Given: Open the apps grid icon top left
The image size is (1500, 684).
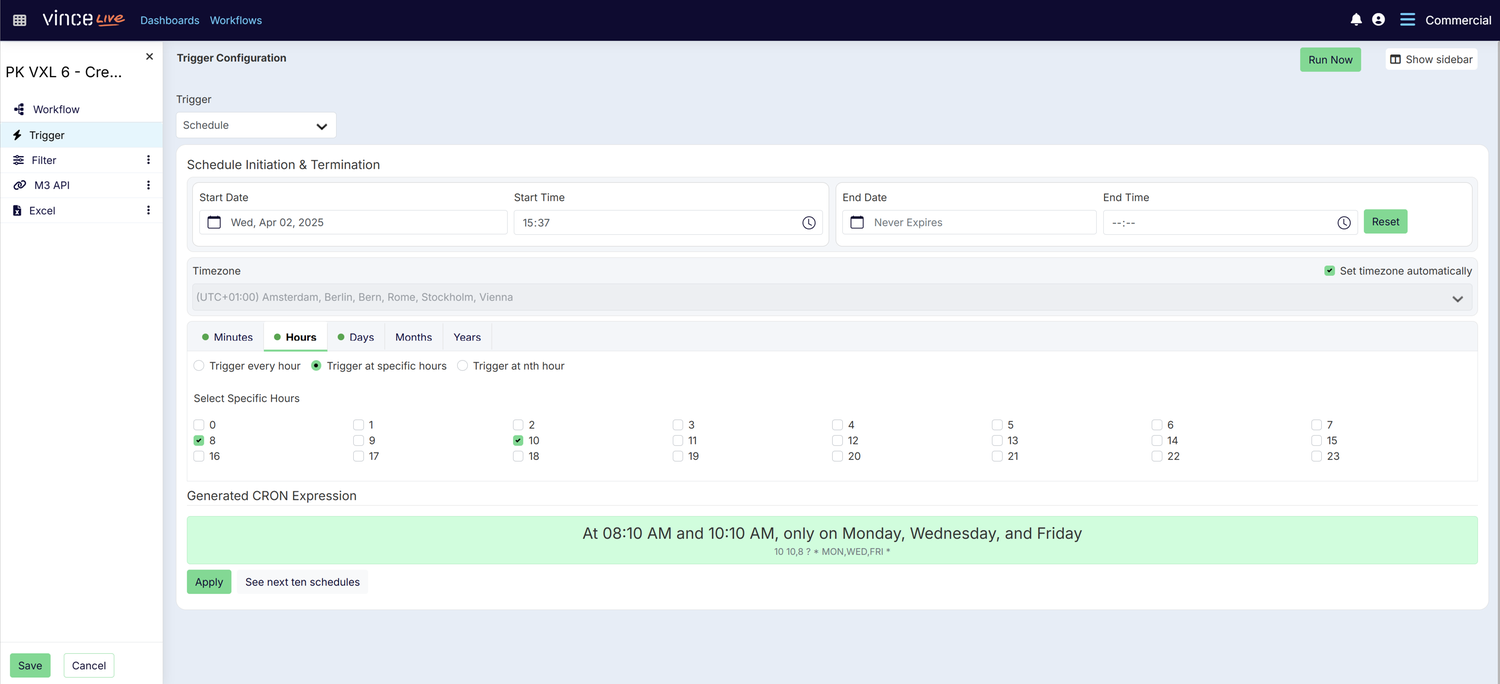Looking at the screenshot, I should (x=19, y=19).
